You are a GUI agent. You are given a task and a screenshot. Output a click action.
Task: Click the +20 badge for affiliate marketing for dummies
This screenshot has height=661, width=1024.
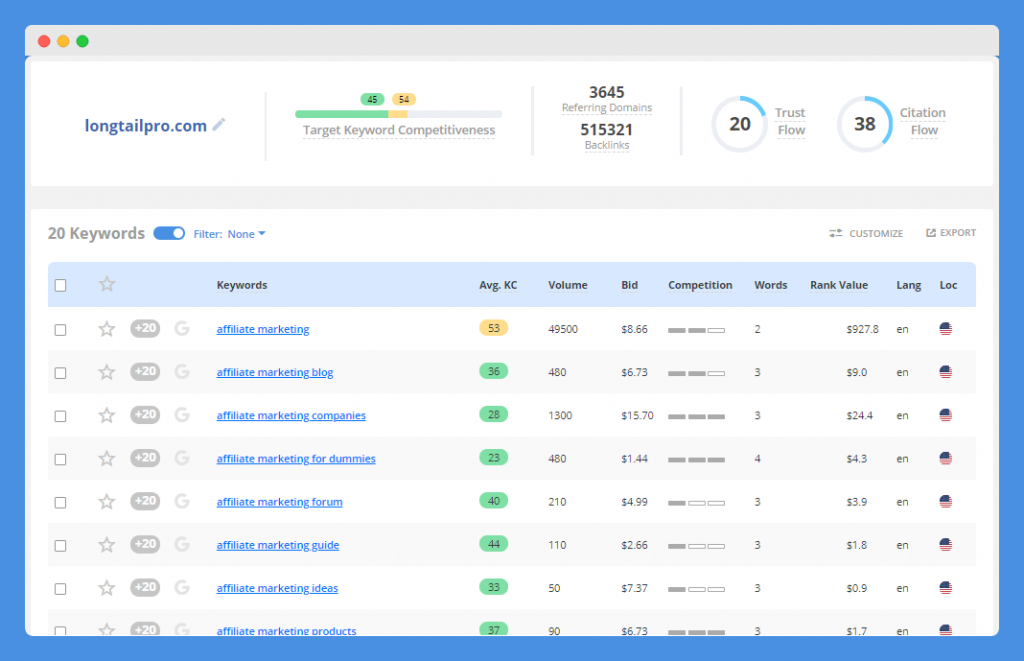point(145,457)
